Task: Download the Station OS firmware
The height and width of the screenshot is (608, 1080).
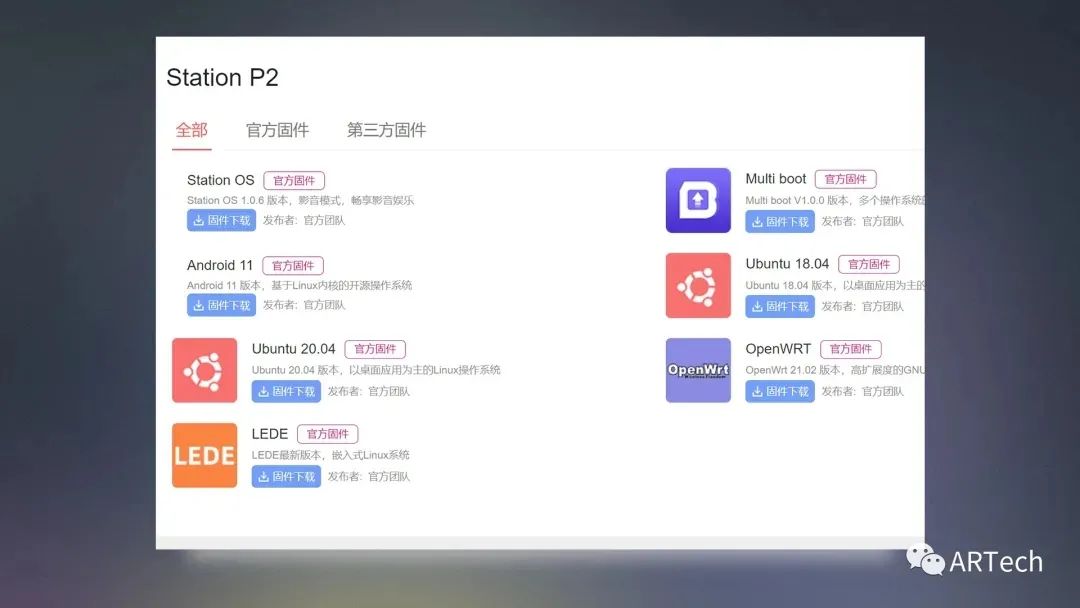Action: coord(221,220)
